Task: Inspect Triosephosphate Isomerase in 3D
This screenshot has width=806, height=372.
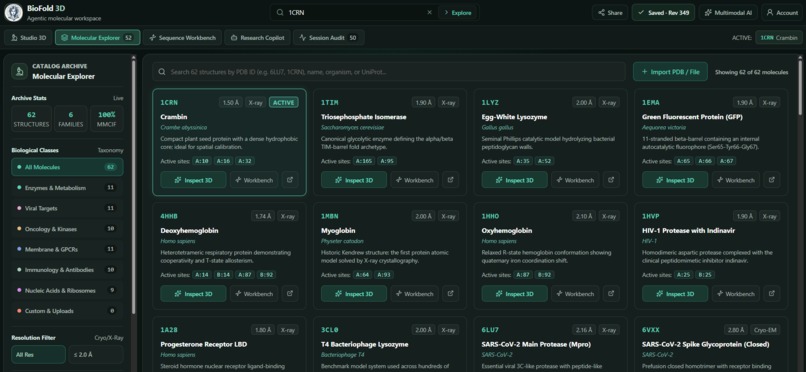Action: point(354,180)
